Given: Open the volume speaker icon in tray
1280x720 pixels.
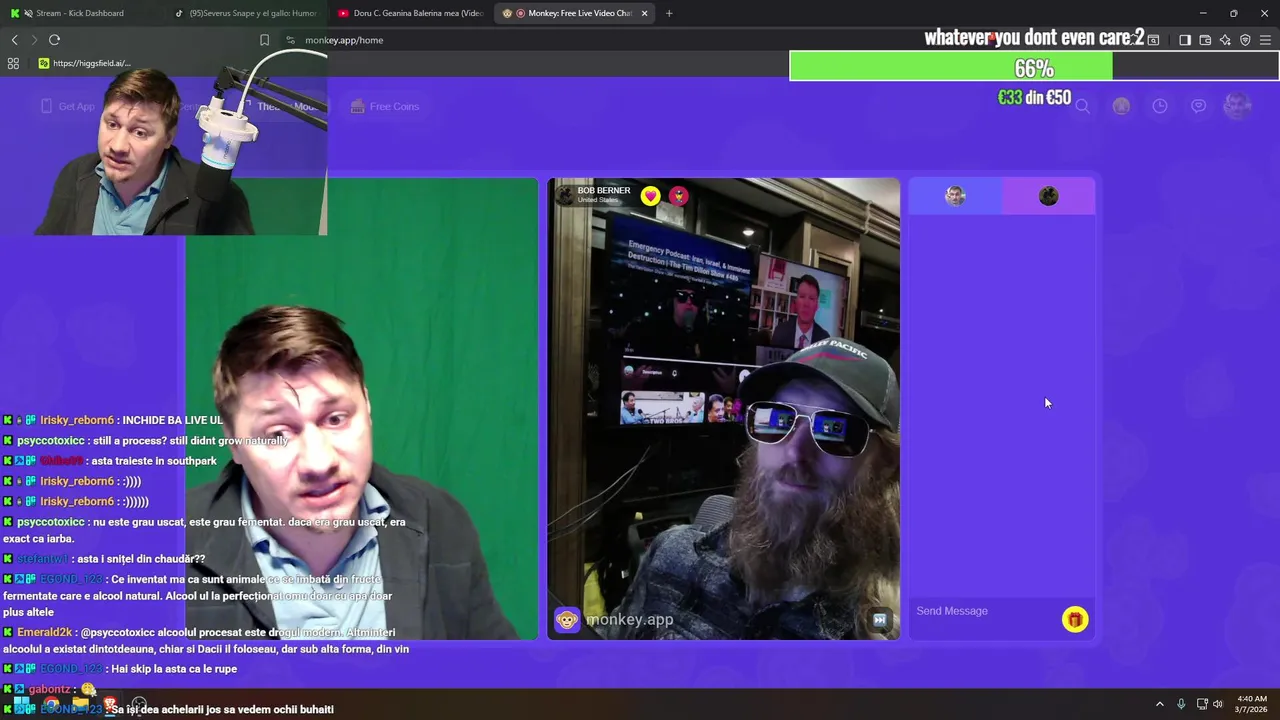Looking at the screenshot, I should pyautogui.click(x=1218, y=704).
